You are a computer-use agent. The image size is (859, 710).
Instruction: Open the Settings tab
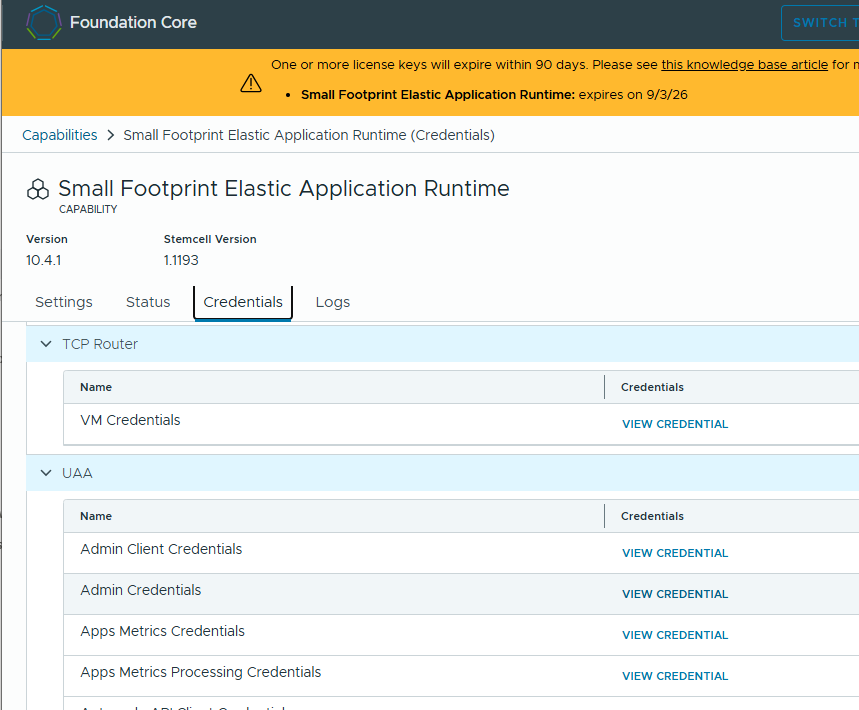point(64,302)
